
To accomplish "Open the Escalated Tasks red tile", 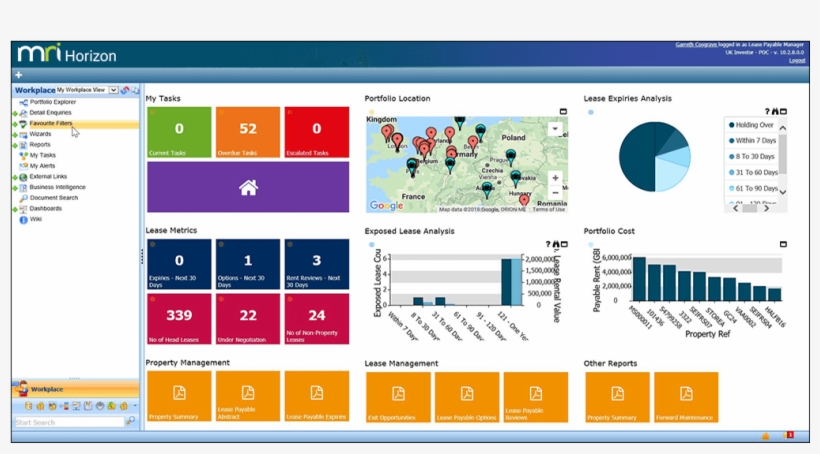I will click(317, 132).
